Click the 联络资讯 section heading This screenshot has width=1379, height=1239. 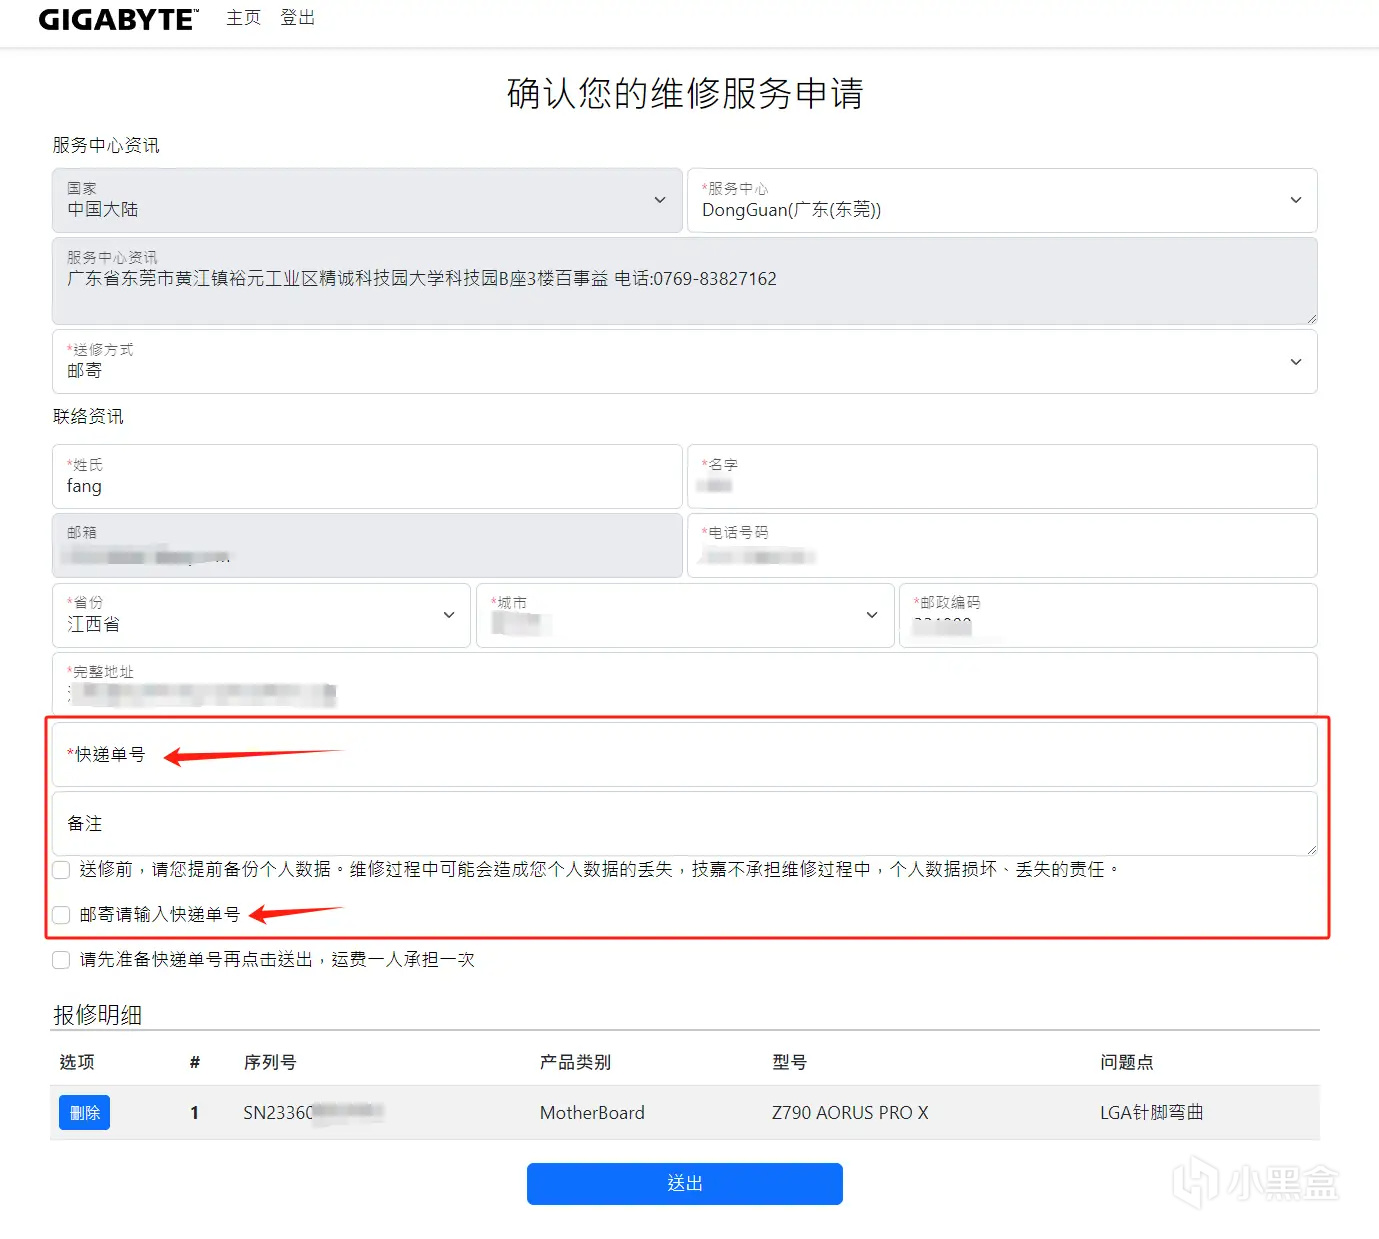click(x=88, y=416)
